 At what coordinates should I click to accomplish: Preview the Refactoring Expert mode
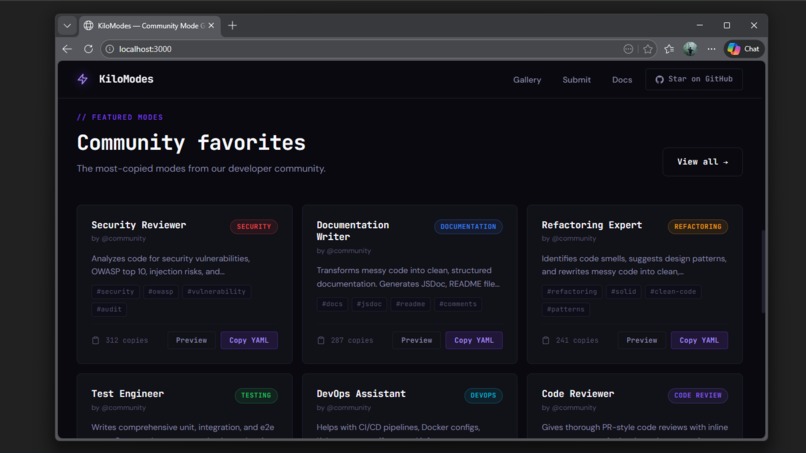[x=642, y=340]
